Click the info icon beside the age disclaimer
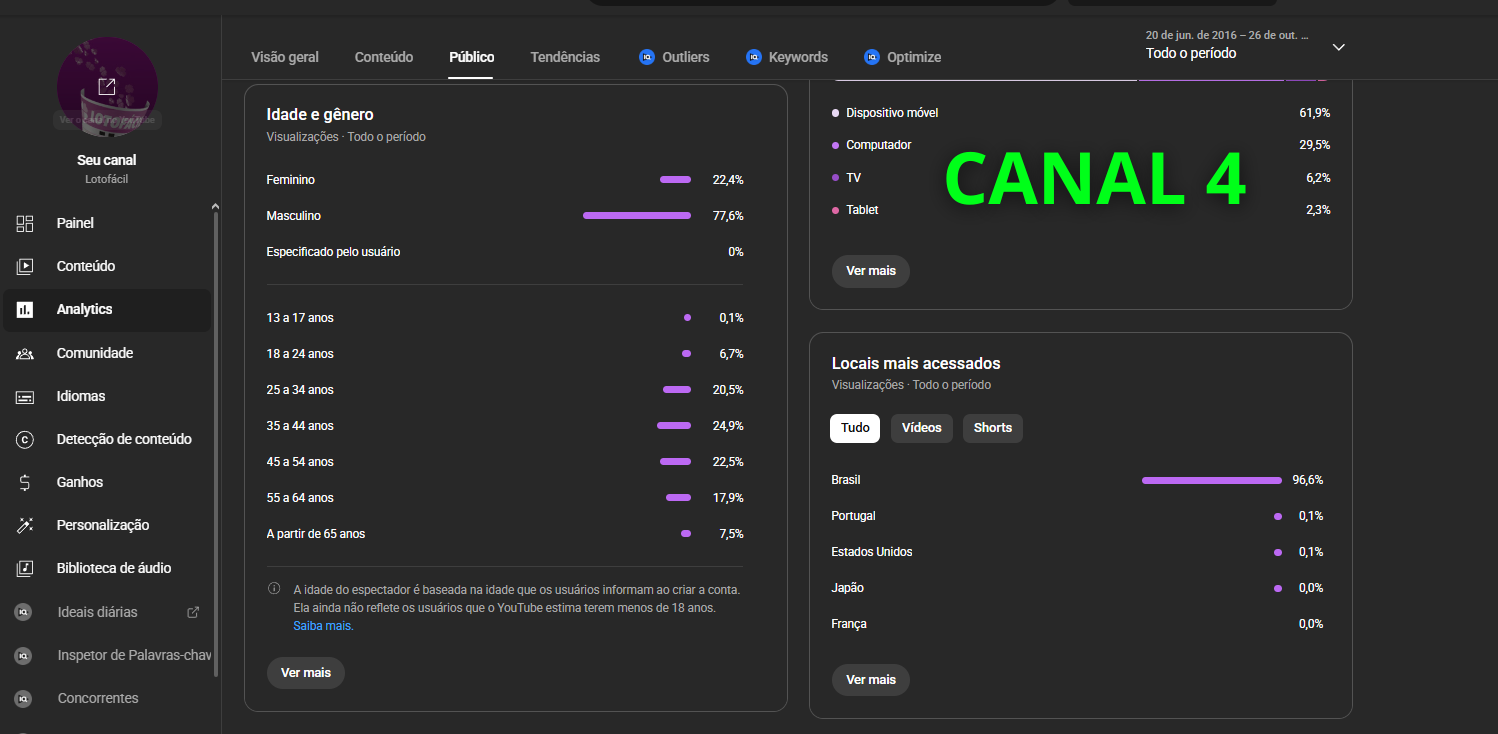This screenshot has width=1498, height=734. pos(274,589)
